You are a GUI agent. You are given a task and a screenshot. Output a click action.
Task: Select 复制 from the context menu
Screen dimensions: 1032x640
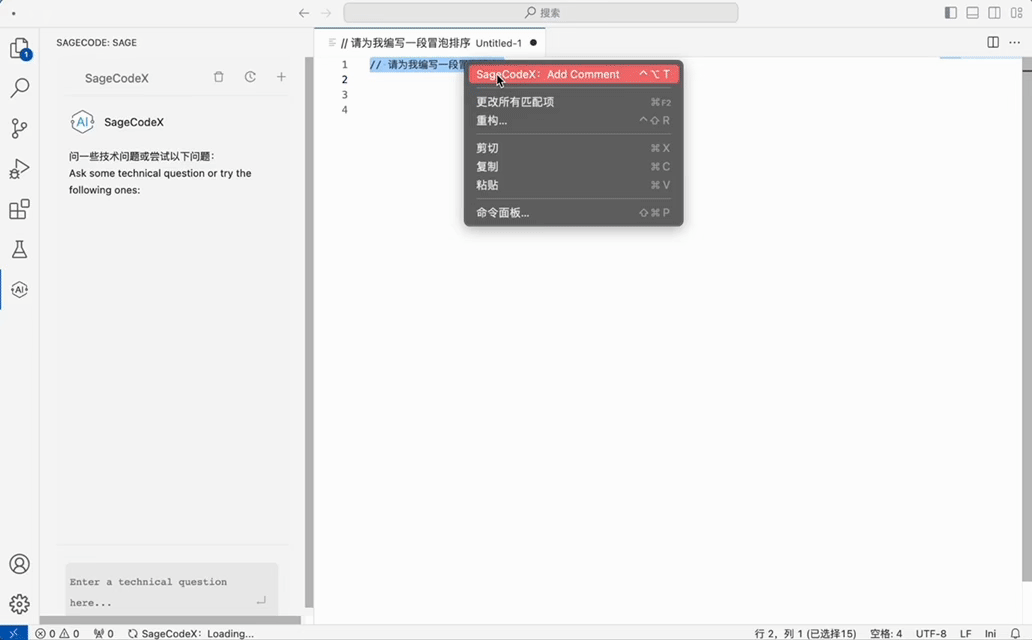[573, 167]
